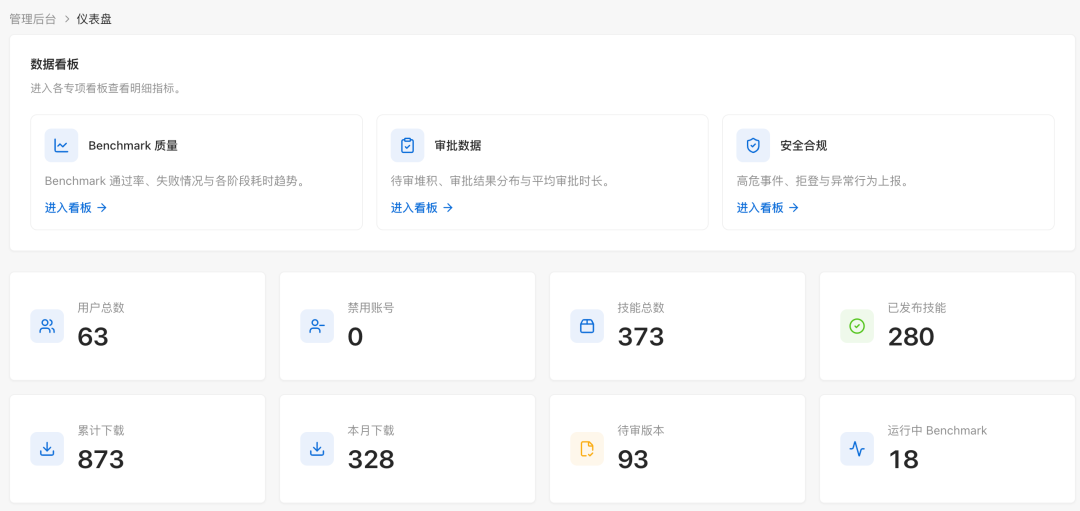This screenshot has width=1080, height=511.
Task: Click the value 280
Action: point(911,337)
